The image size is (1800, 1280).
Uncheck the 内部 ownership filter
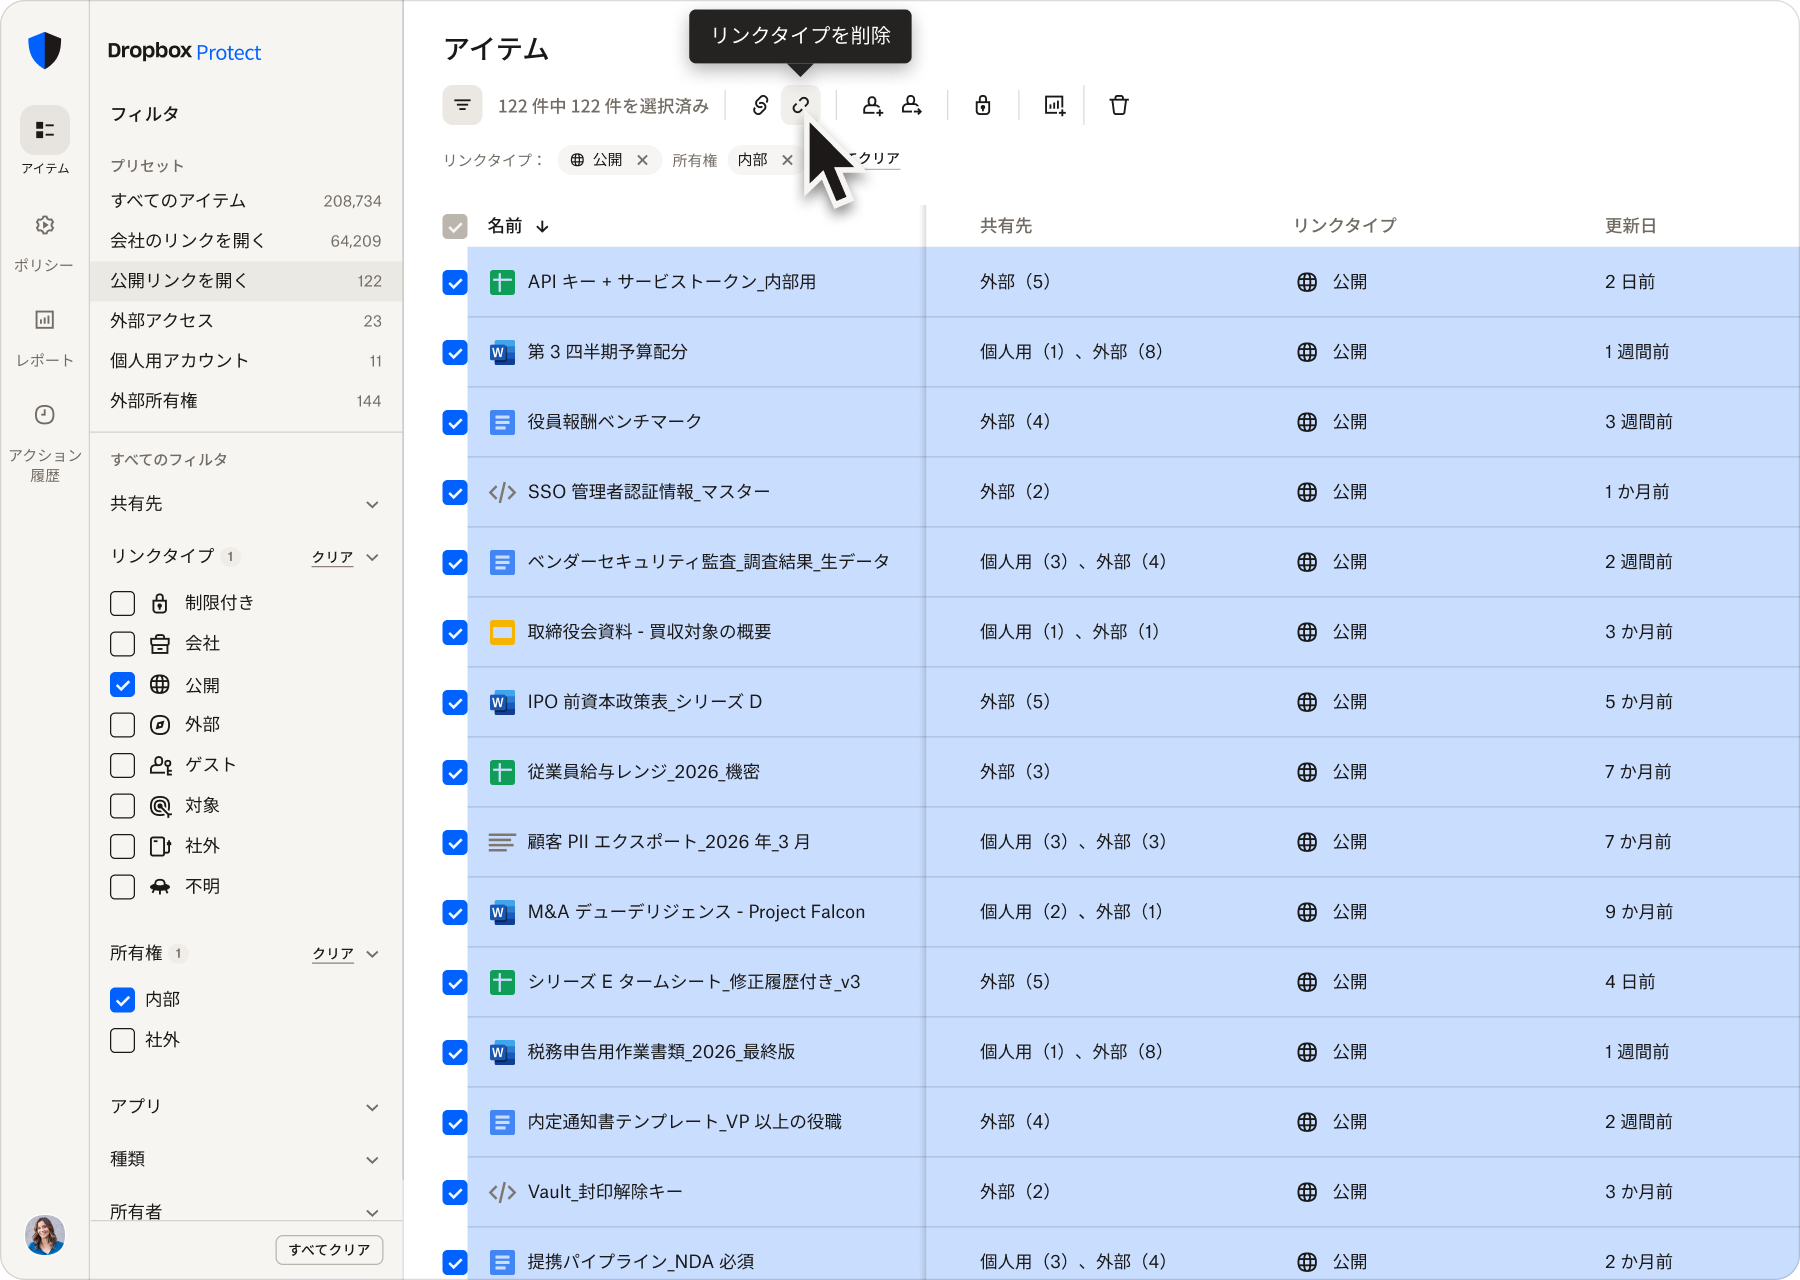(122, 1000)
